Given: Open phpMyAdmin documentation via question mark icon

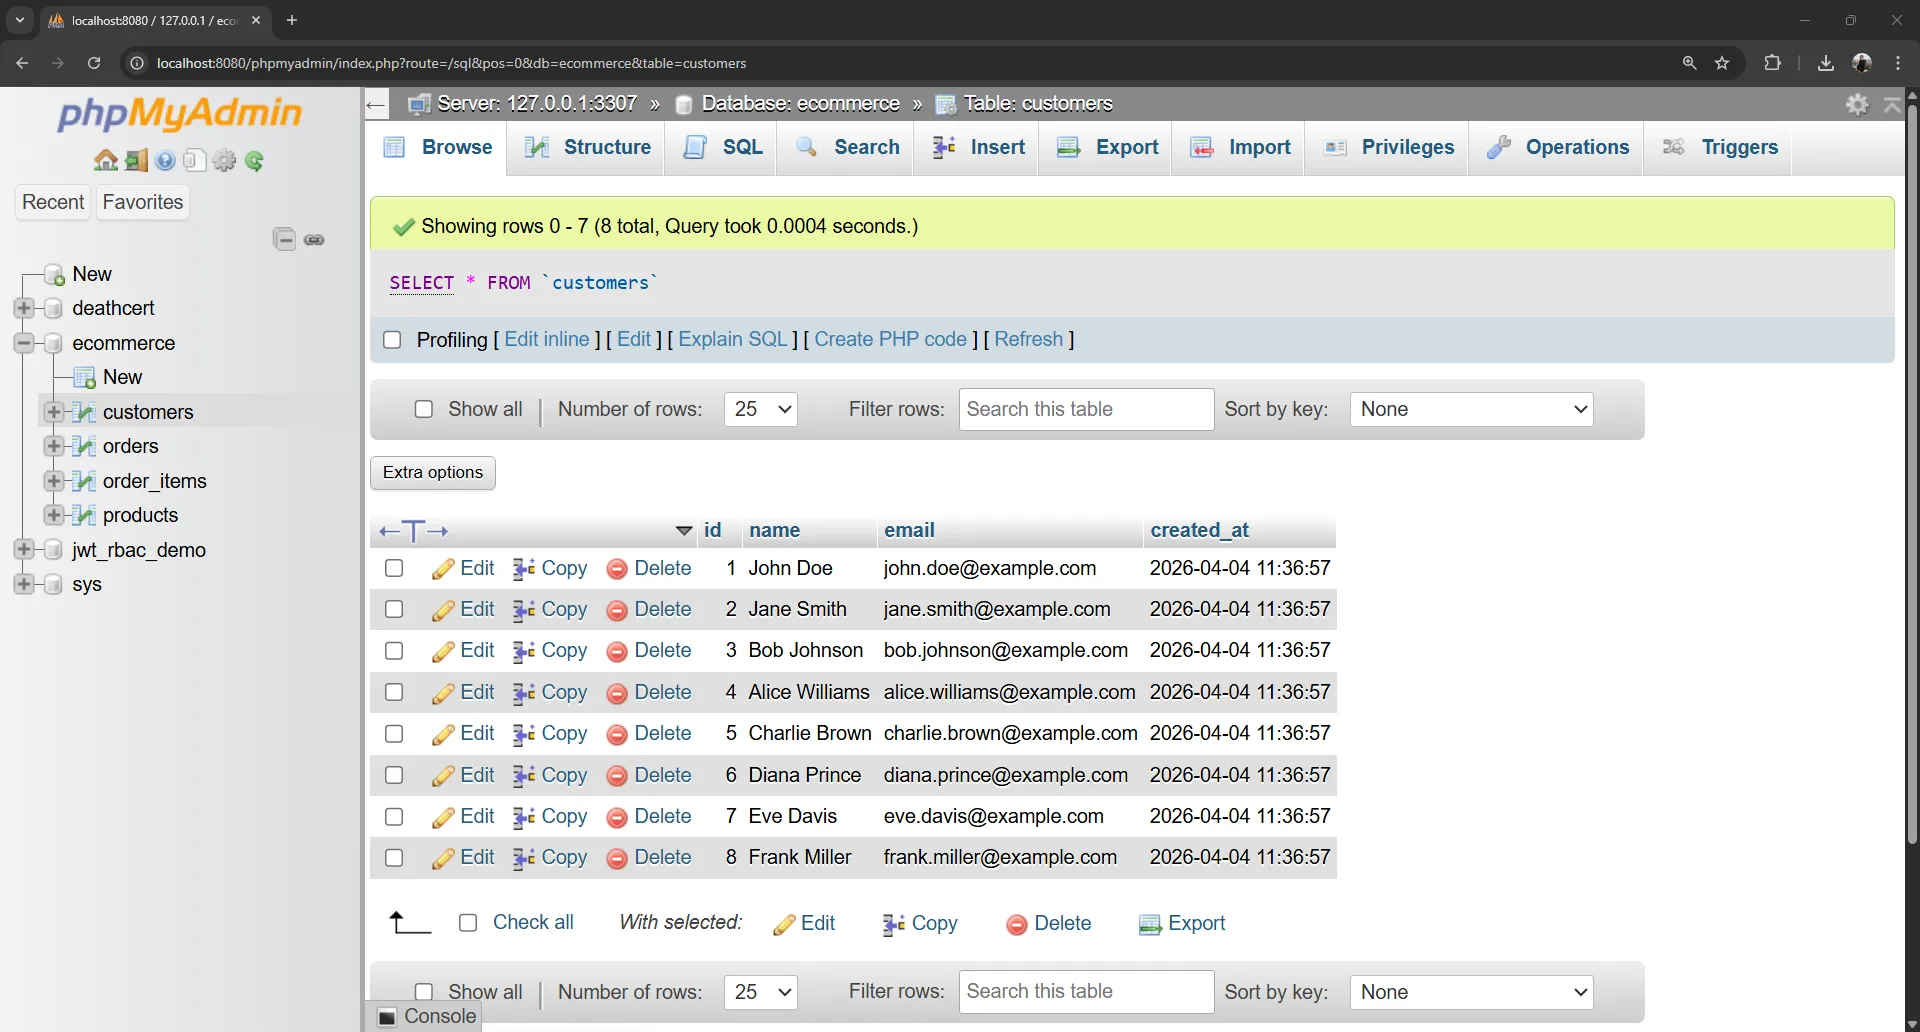Looking at the screenshot, I should 165,160.
